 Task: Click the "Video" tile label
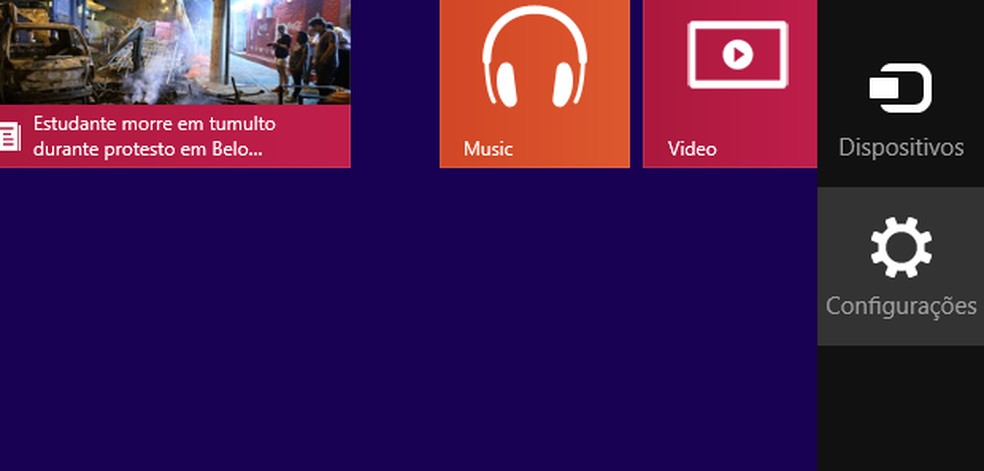[x=692, y=149]
